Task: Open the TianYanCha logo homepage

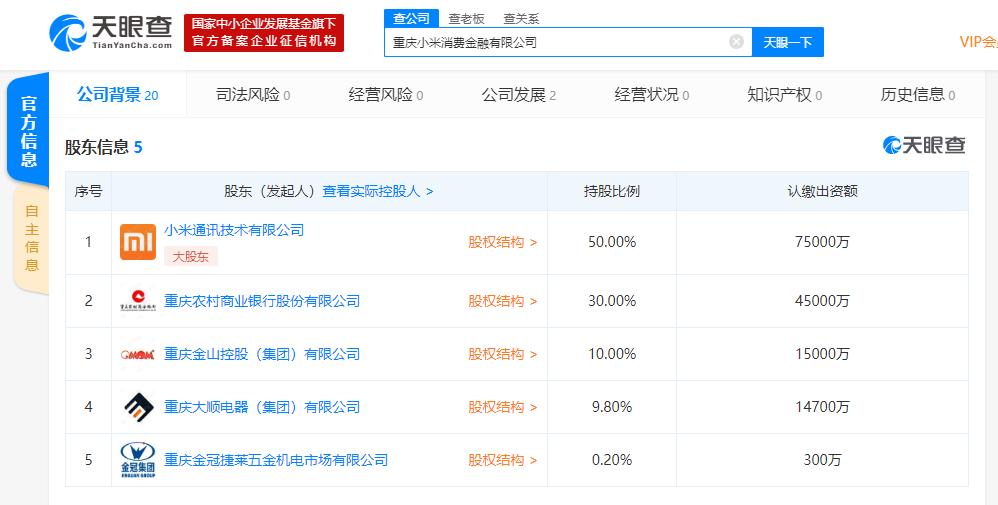Action: point(111,32)
